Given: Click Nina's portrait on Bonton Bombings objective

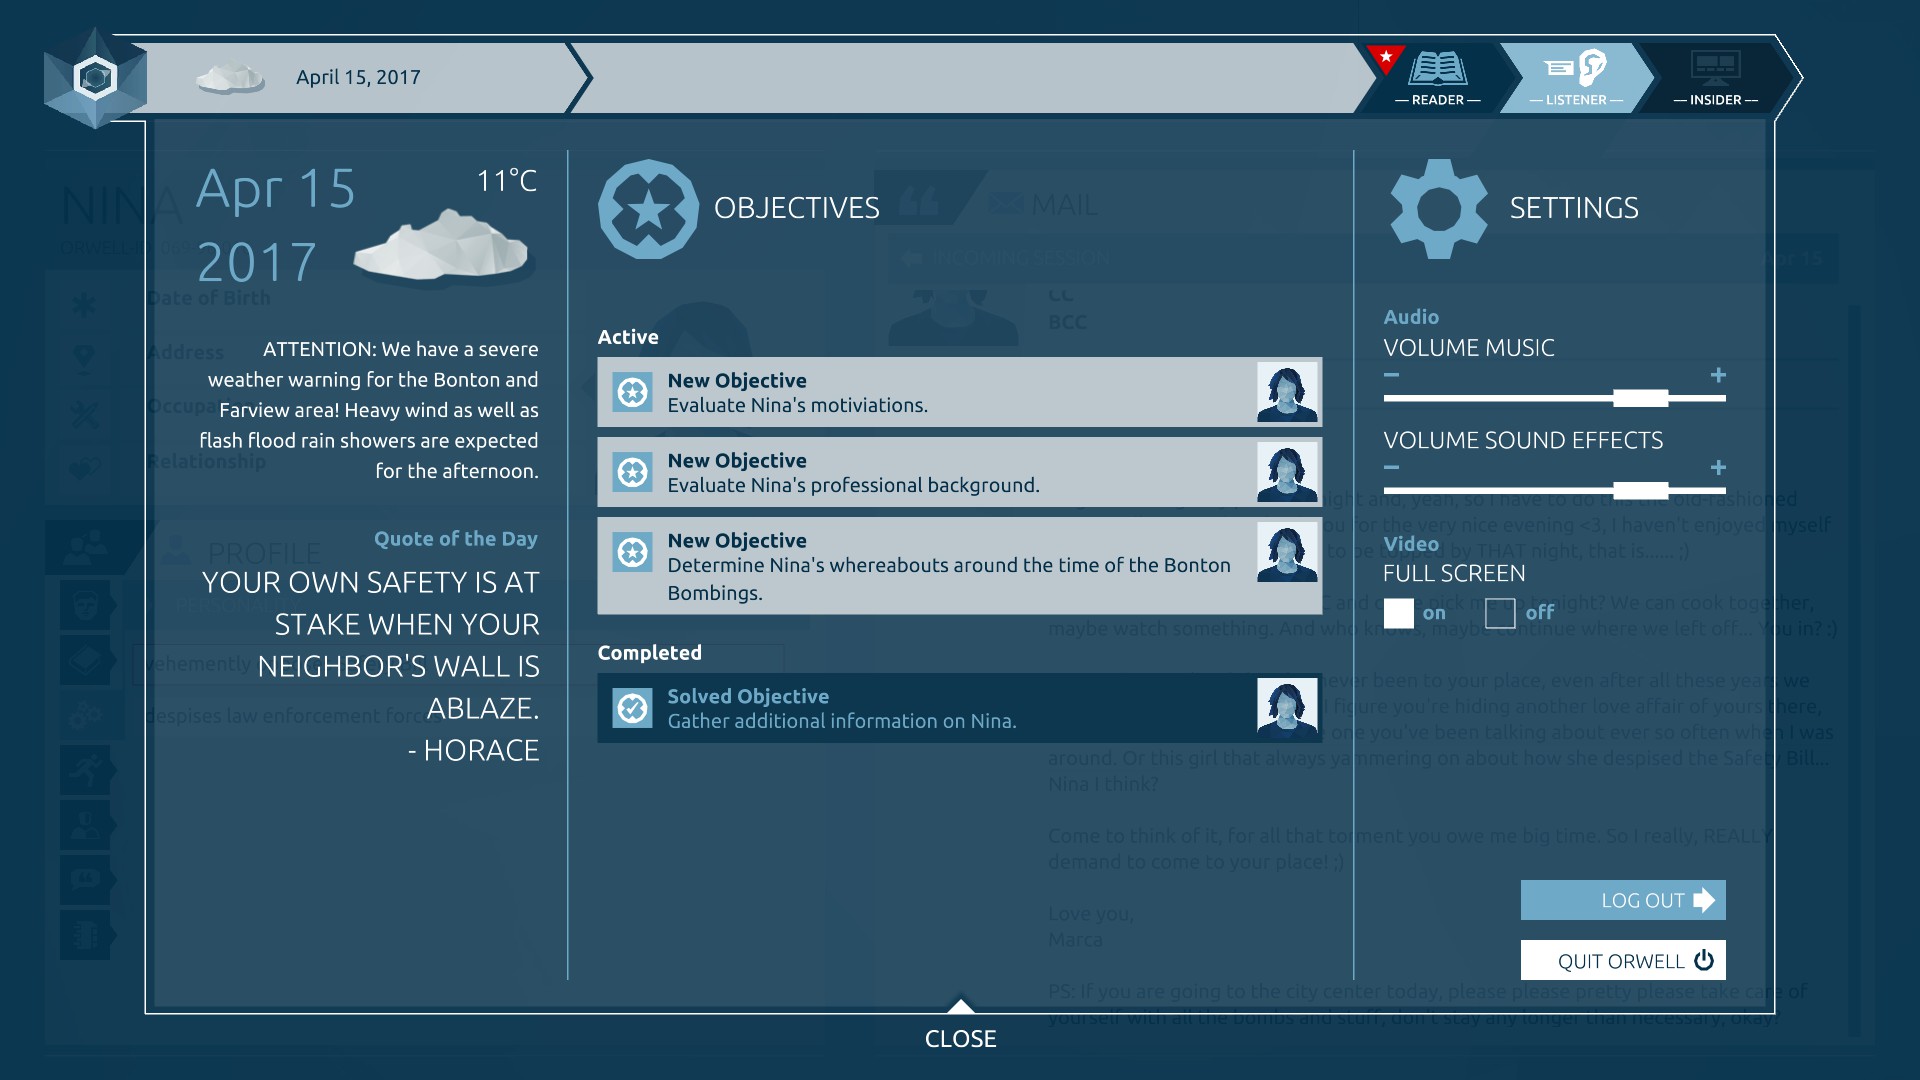Looking at the screenshot, I should pos(1287,552).
